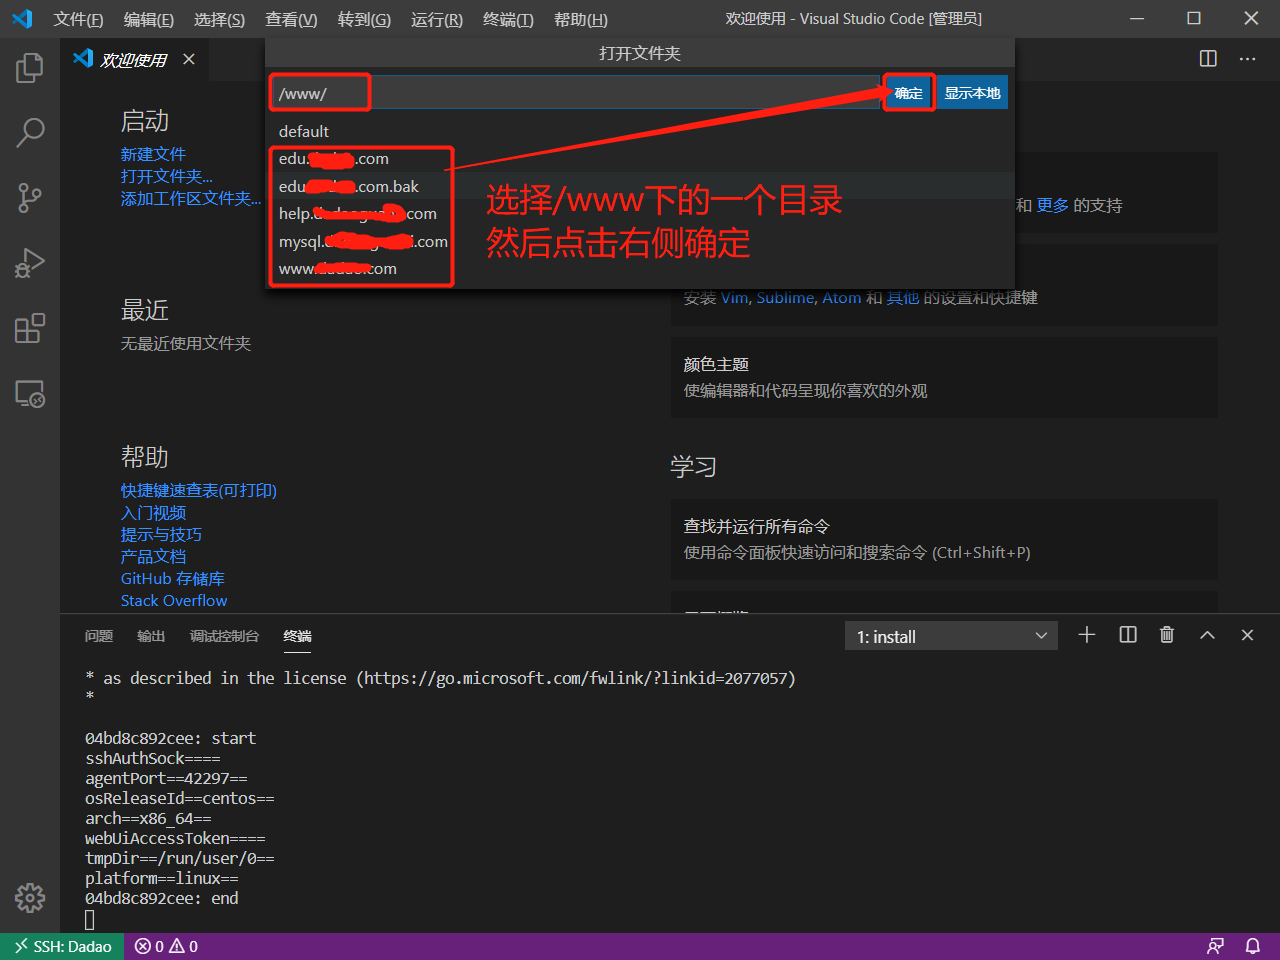Kill terminal with trash icon
The image size is (1280, 960).
pyautogui.click(x=1167, y=635)
